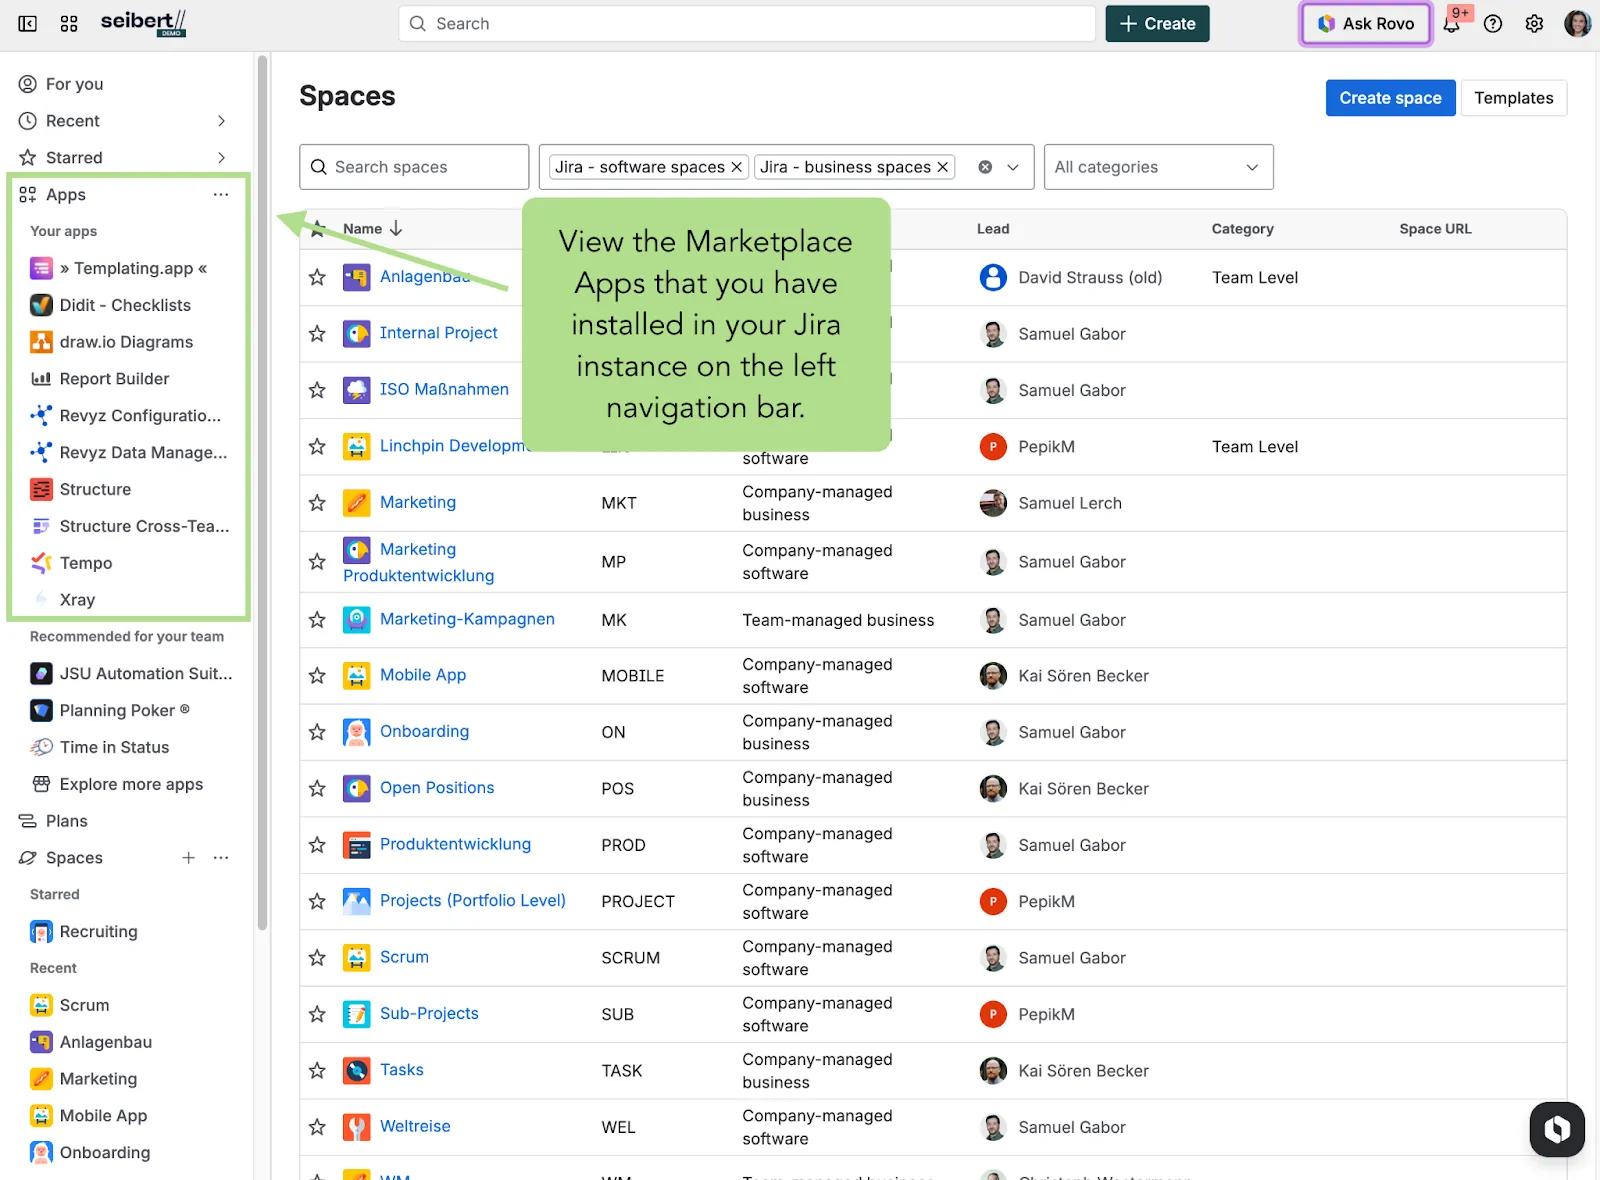Expand the Starred section in the sidebar

(221, 157)
